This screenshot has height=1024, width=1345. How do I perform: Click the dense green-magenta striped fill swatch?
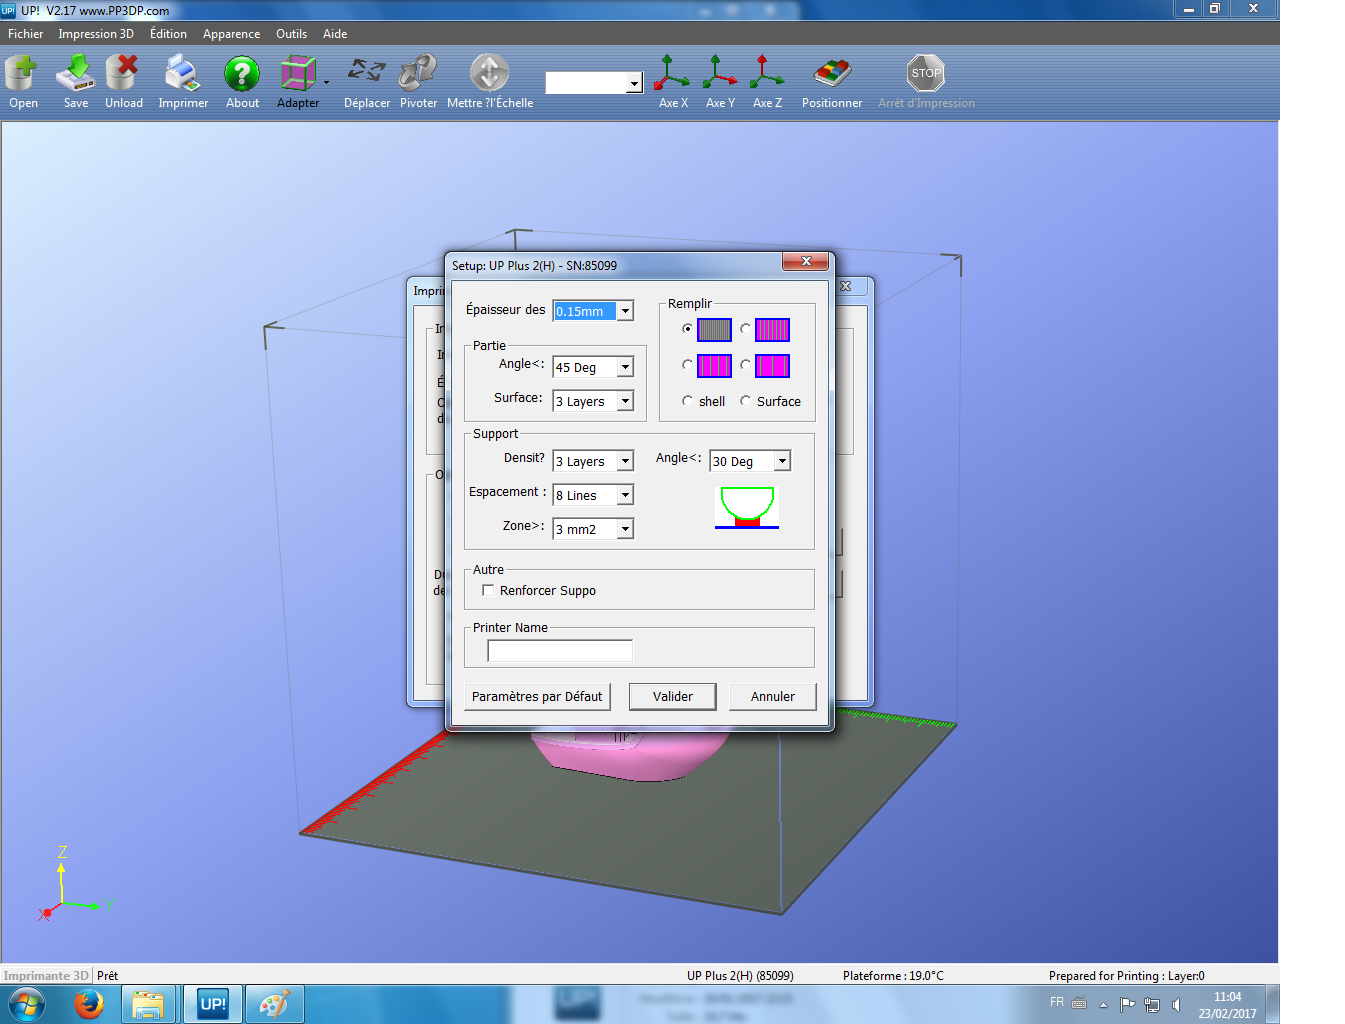[x=772, y=329]
